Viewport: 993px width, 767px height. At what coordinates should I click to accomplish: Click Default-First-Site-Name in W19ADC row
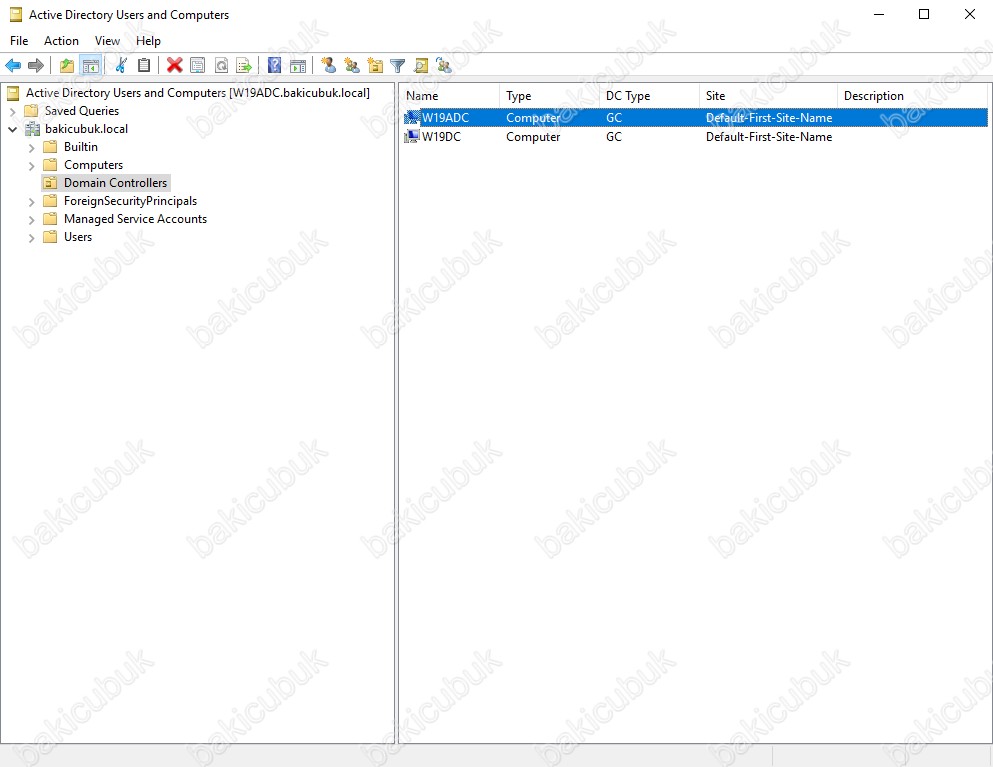click(x=769, y=118)
